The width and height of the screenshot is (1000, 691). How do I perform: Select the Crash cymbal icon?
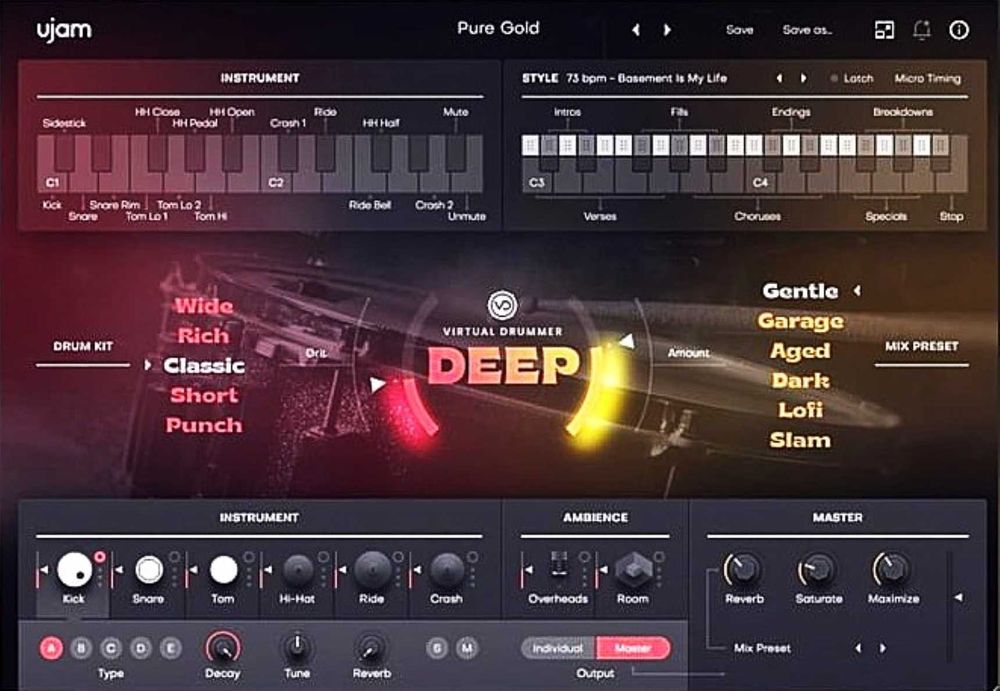pos(446,569)
